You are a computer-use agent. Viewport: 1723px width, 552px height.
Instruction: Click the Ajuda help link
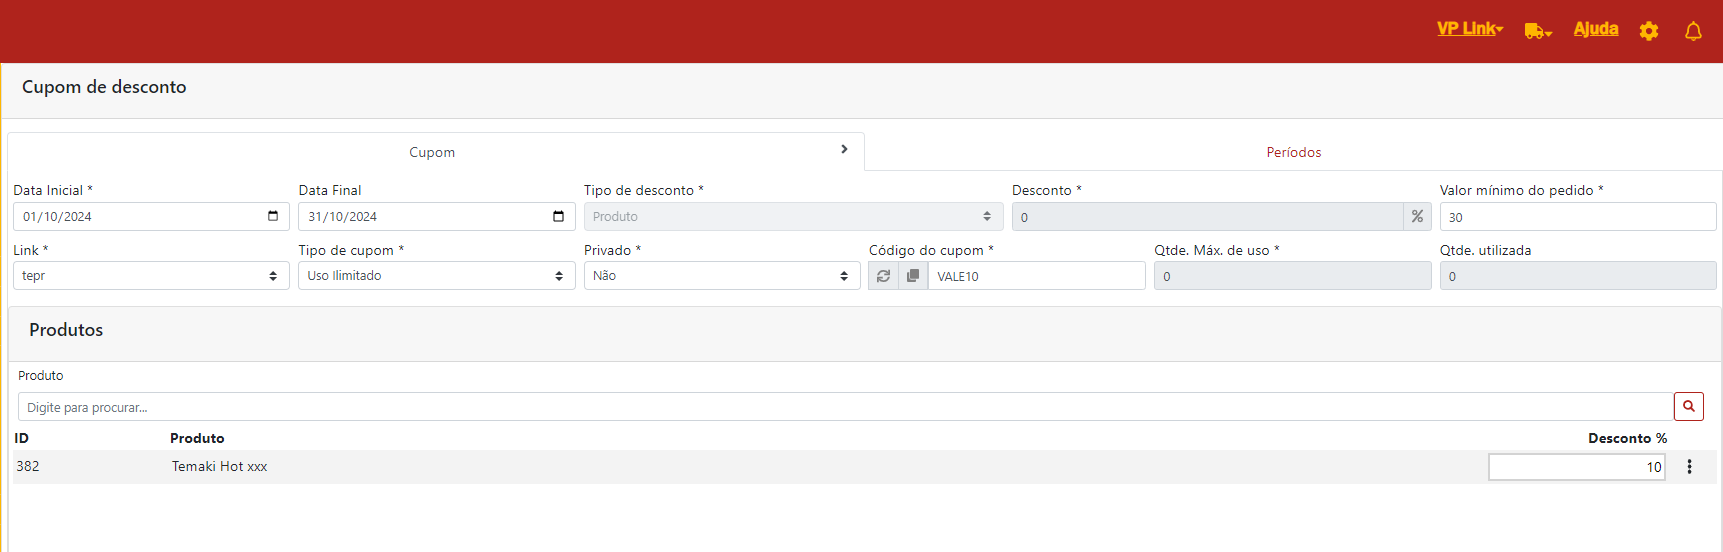coord(1595,29)
